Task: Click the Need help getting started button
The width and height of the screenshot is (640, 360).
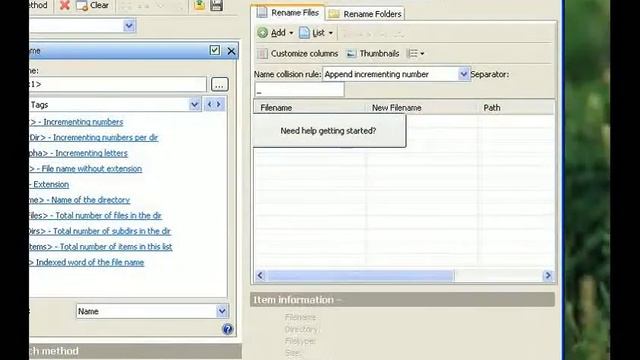Action: (x=329, y=131)
